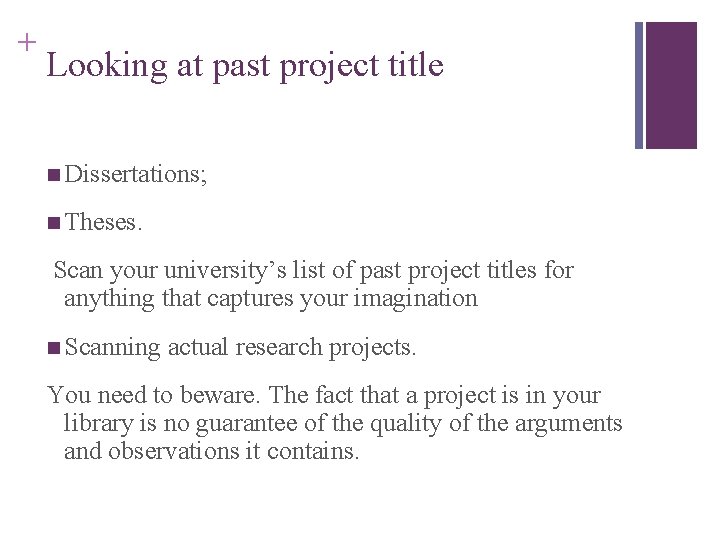Click the word 'imagination' in the body

coord(416,299)
